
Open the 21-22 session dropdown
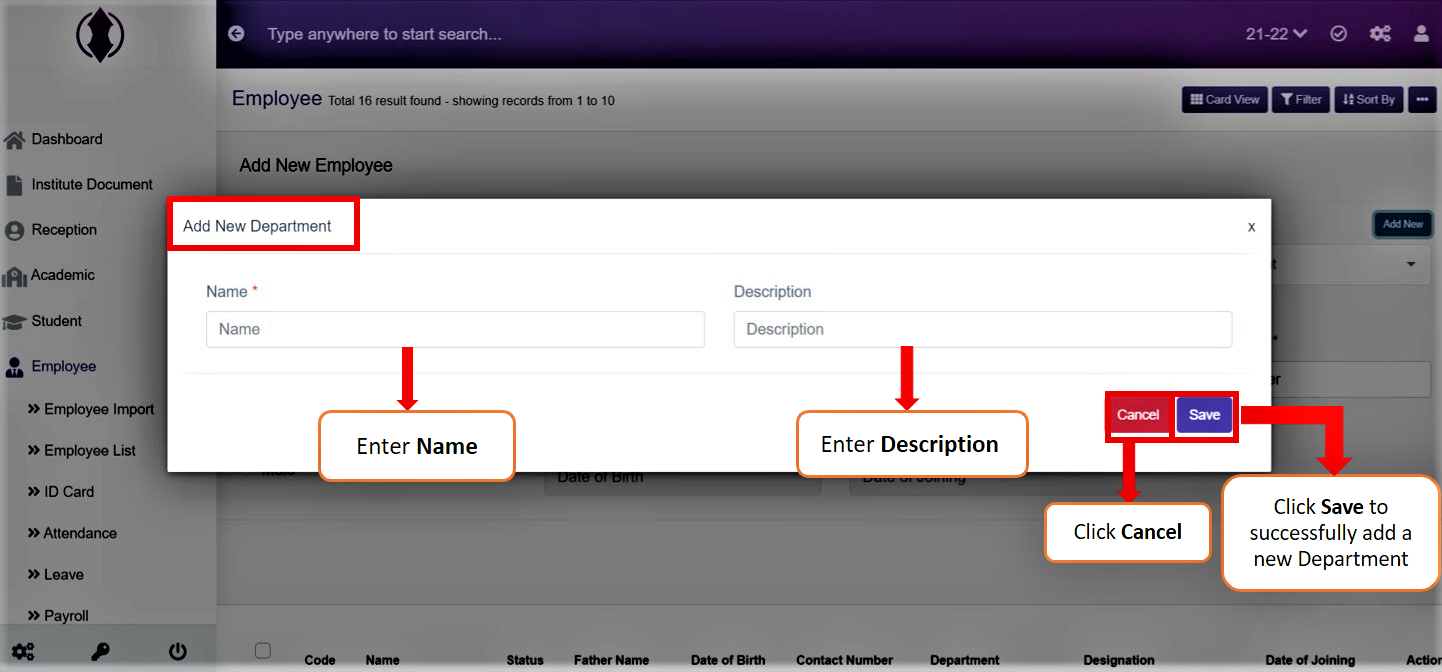click(1276, 33)
